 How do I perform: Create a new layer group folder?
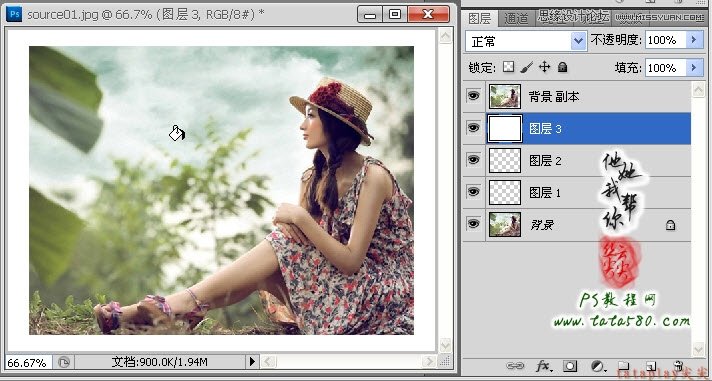coord(624,366)
